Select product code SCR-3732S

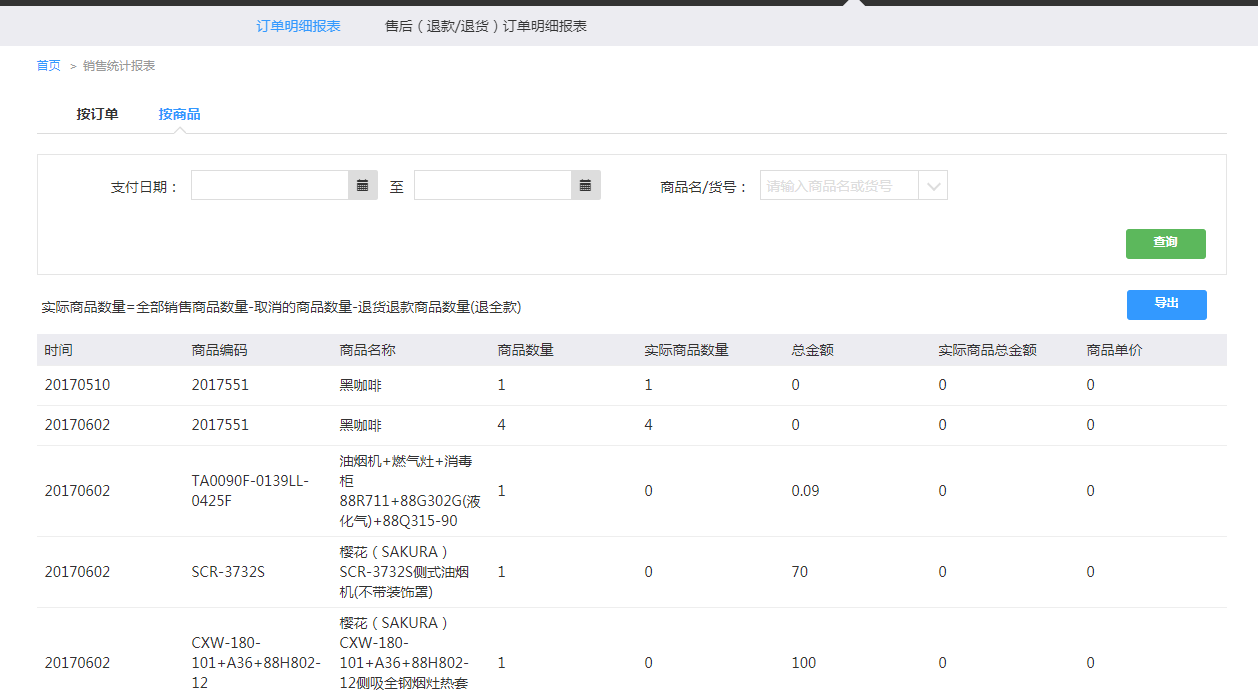click(x=228, y=572)
